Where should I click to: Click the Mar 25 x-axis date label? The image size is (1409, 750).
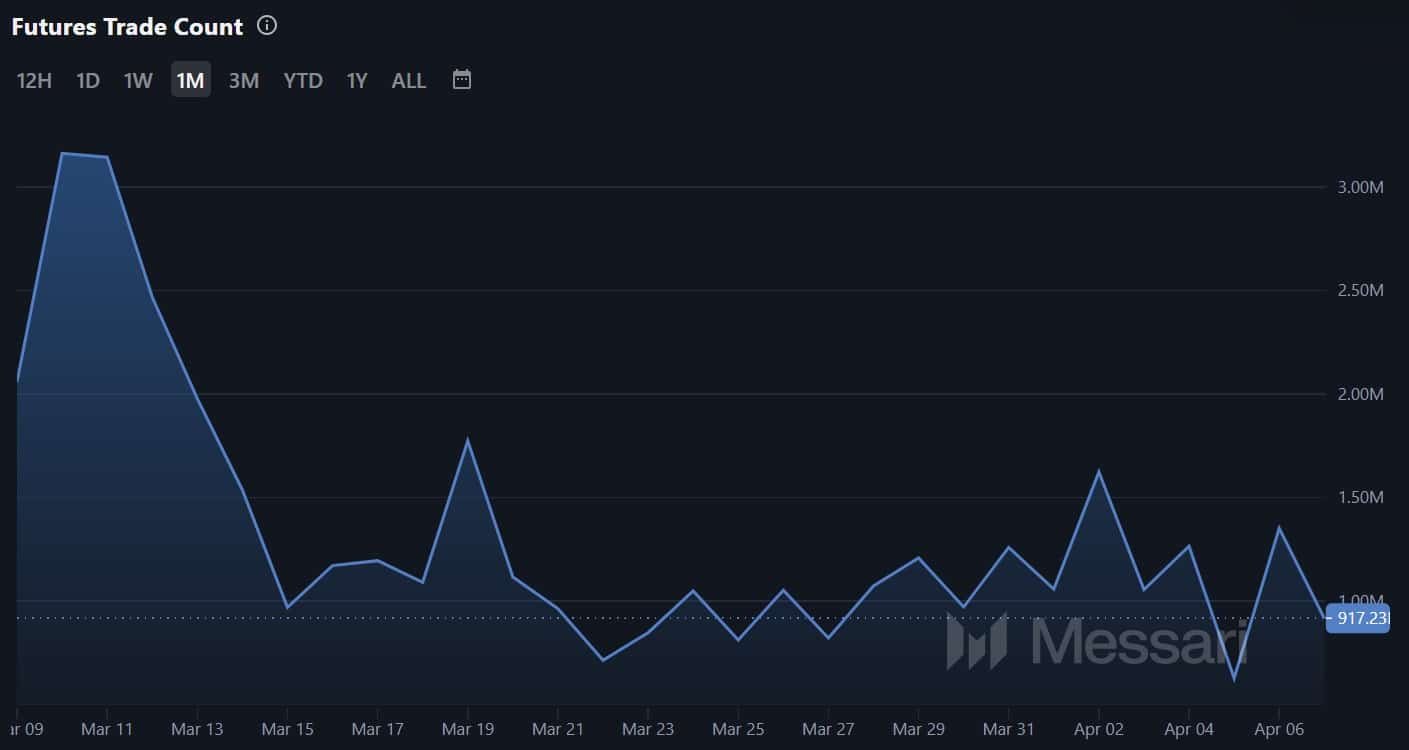(738, 729)
